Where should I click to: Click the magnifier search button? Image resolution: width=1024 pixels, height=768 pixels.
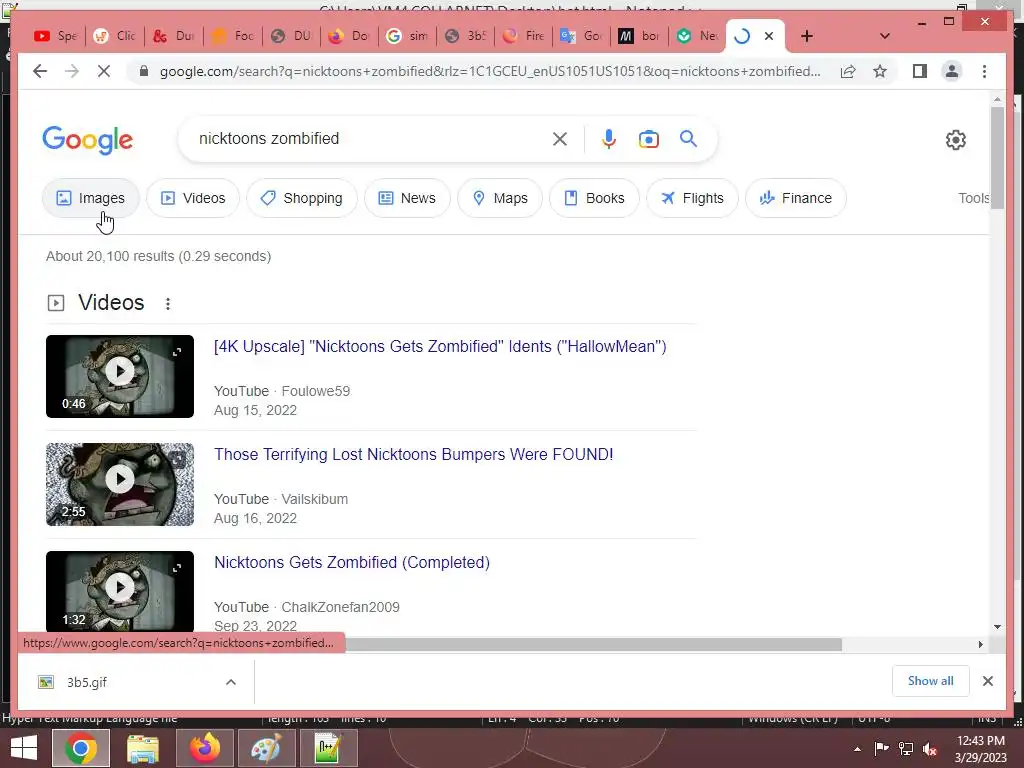tap(688, 138)
